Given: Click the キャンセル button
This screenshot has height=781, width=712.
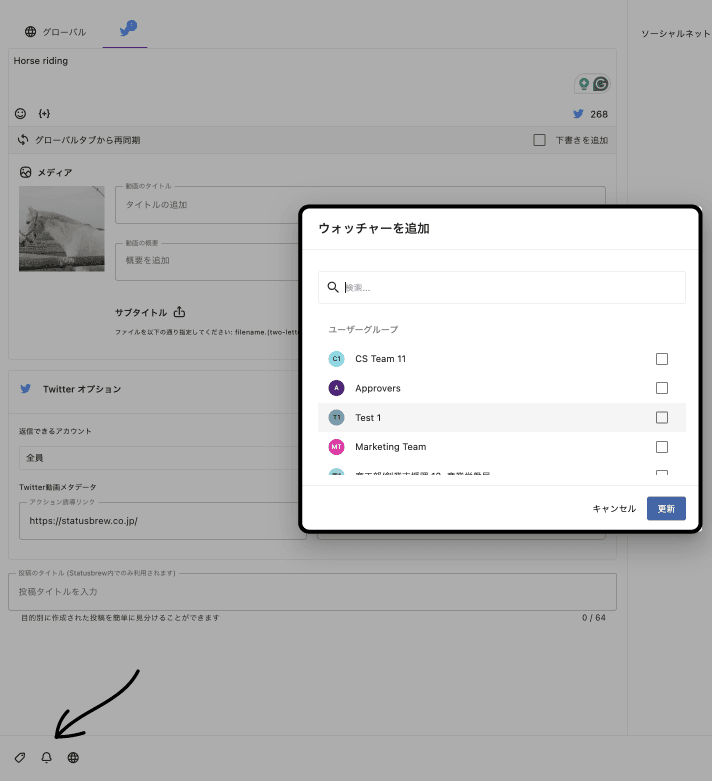Looking at the screenshot, I should (614, 509).
